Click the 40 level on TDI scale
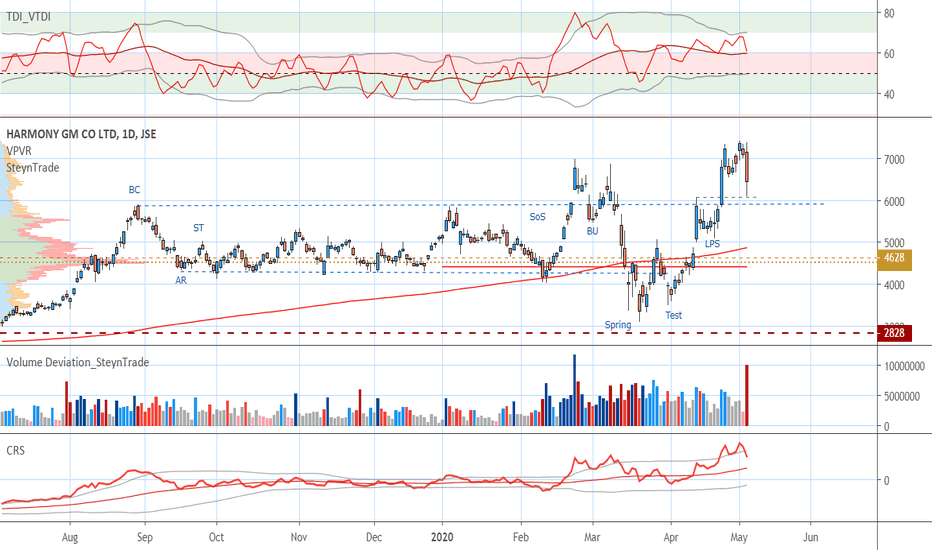 coord(889,95)
